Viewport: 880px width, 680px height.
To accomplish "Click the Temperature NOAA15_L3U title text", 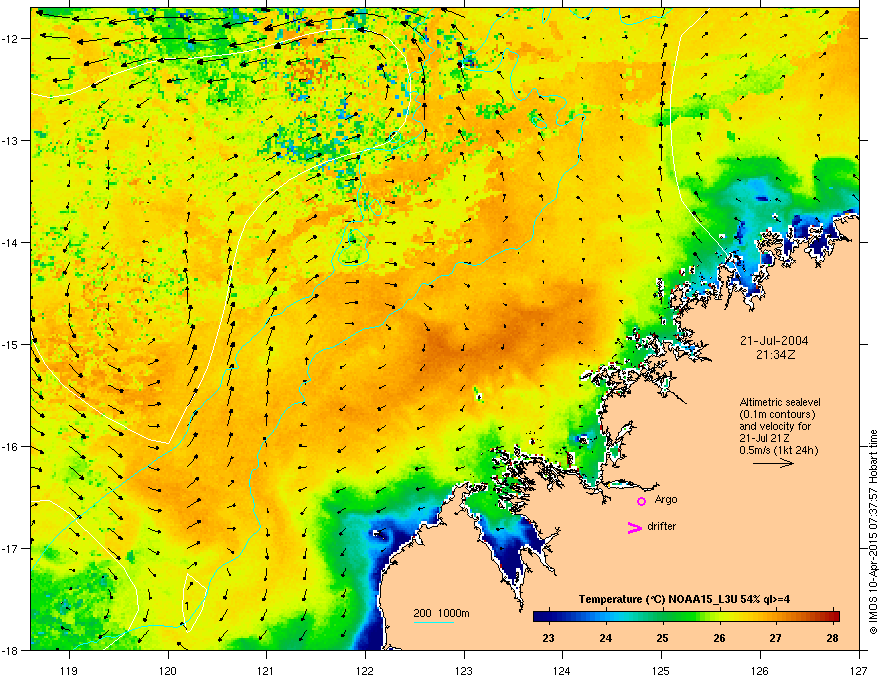I will click(x=684, y=599).
